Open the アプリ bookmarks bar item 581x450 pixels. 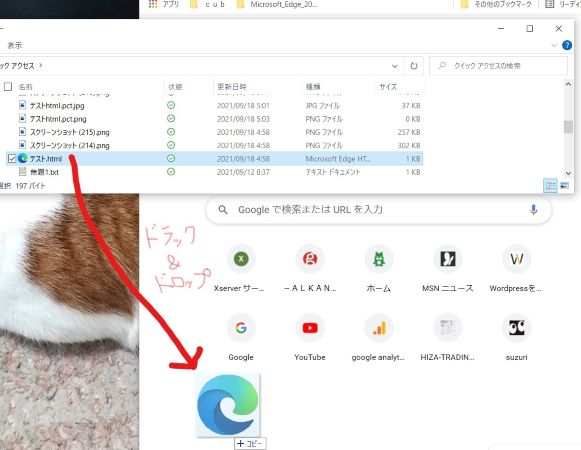[164, 4]
